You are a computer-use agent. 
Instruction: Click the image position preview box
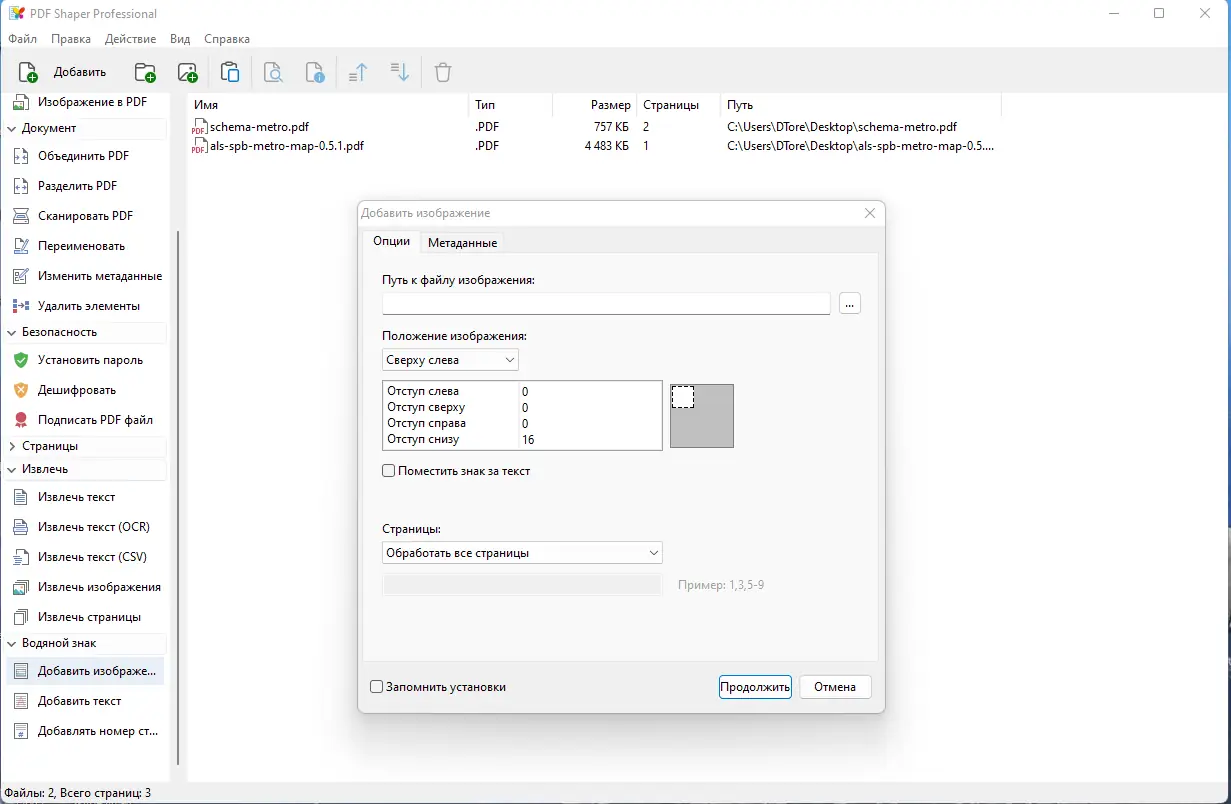702,416
